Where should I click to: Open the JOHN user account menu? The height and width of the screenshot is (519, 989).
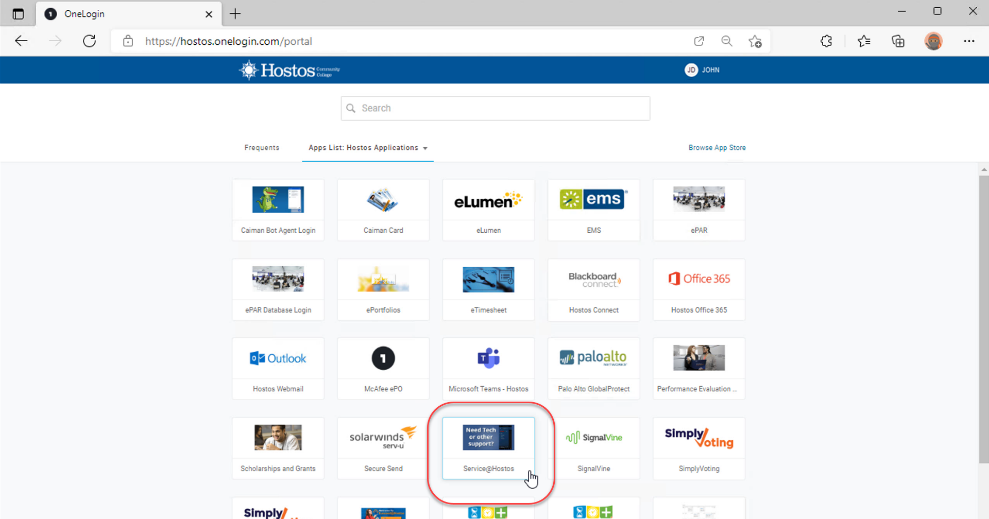pos(702,70)
